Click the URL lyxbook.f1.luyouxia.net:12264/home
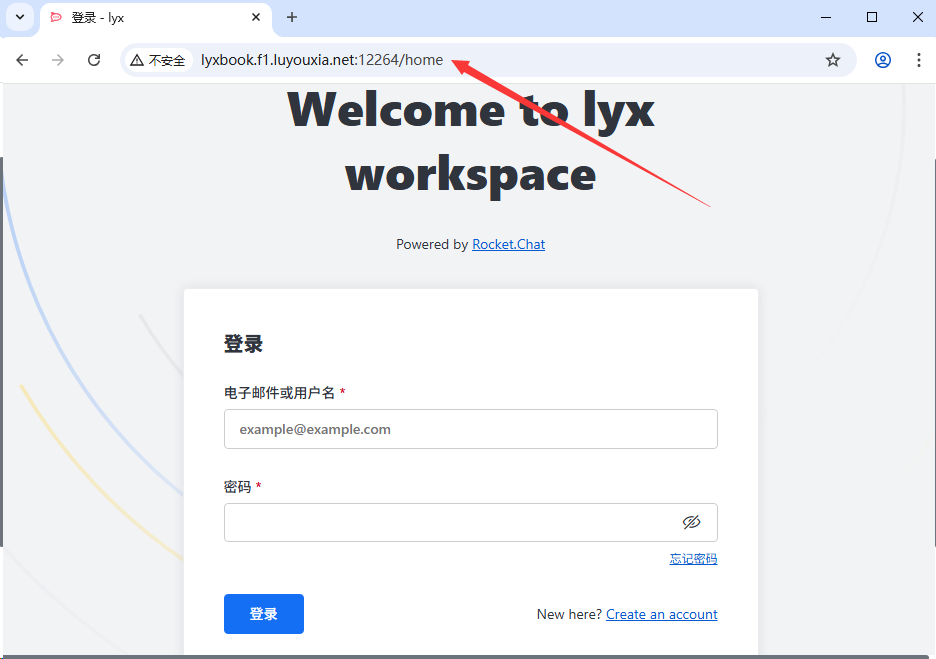This screenshot has width=936, height=659. click(x=322, y=60)
